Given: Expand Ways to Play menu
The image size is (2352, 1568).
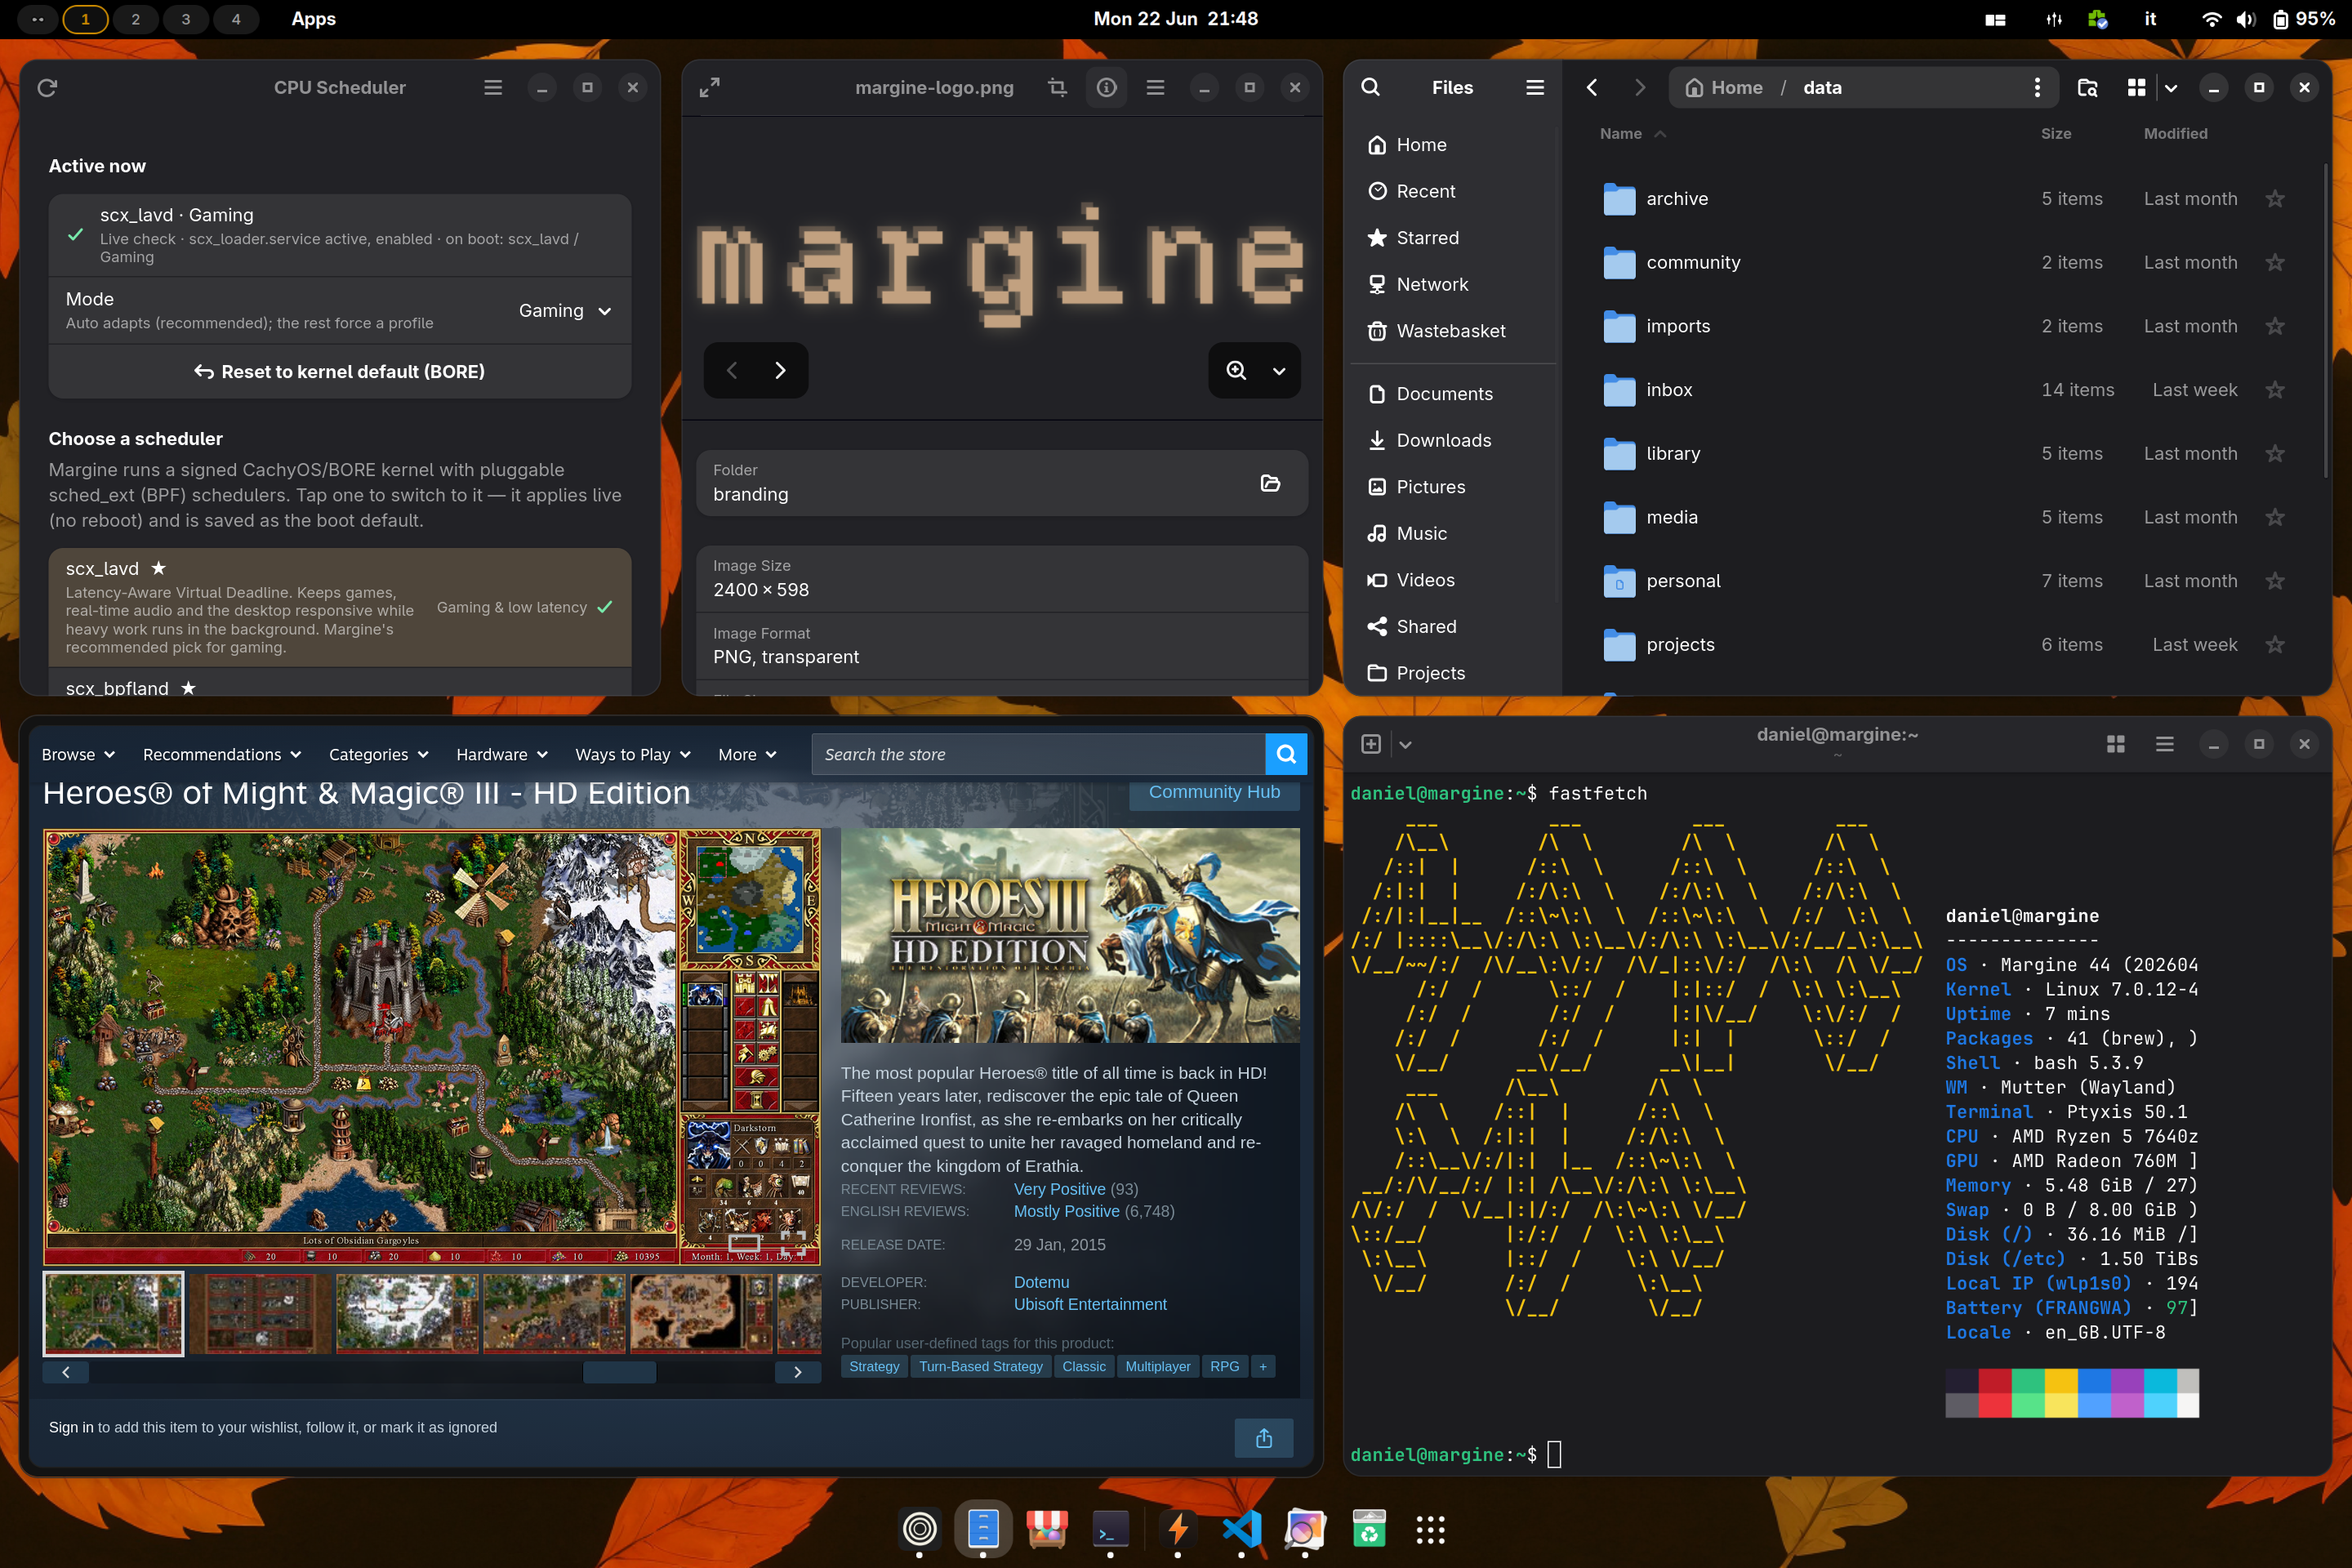Looking at the screenshot, I should pyautogui.click(x=633, y=755).
